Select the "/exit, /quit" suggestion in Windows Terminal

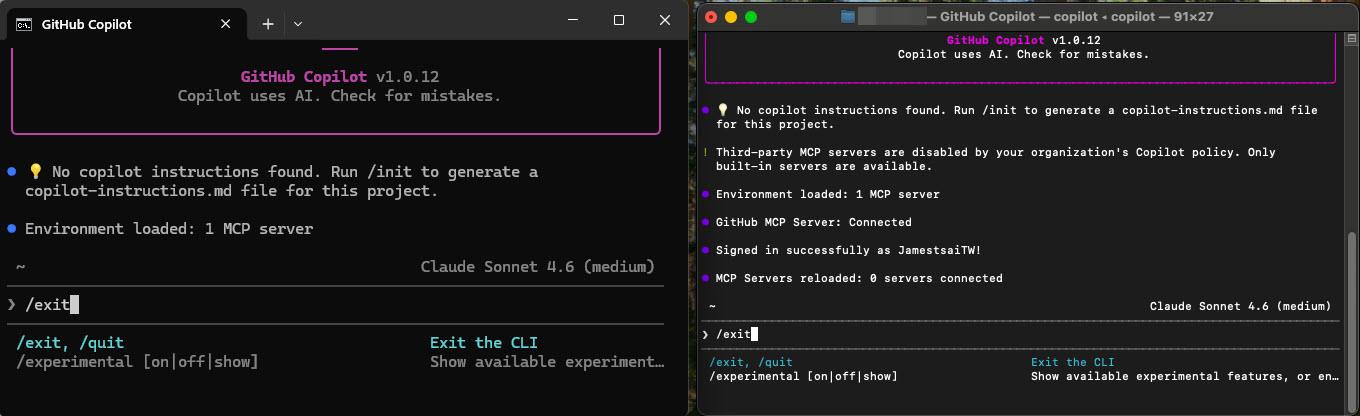(71, 343)
